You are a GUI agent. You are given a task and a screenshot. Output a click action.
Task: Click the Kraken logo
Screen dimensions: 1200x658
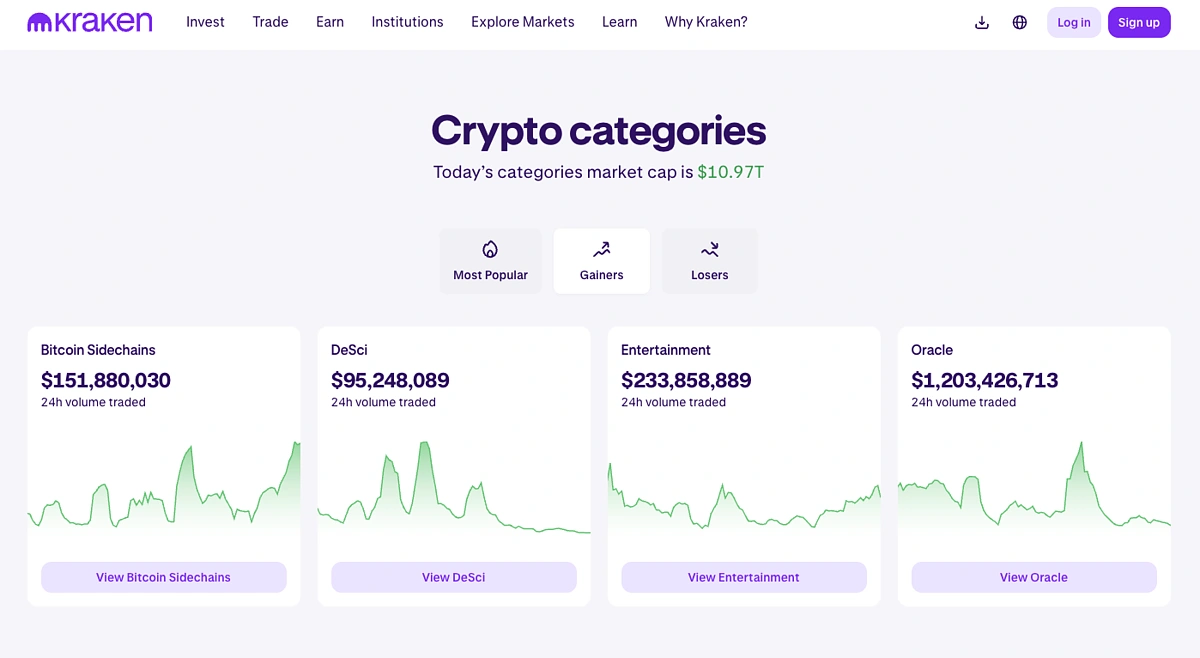89,21
